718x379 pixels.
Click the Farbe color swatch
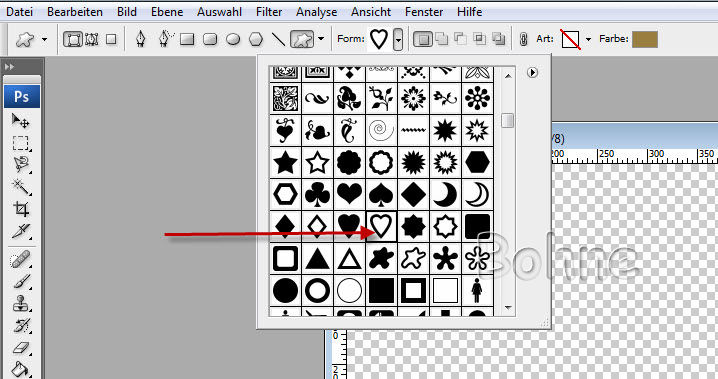click(x=645, y=39)
